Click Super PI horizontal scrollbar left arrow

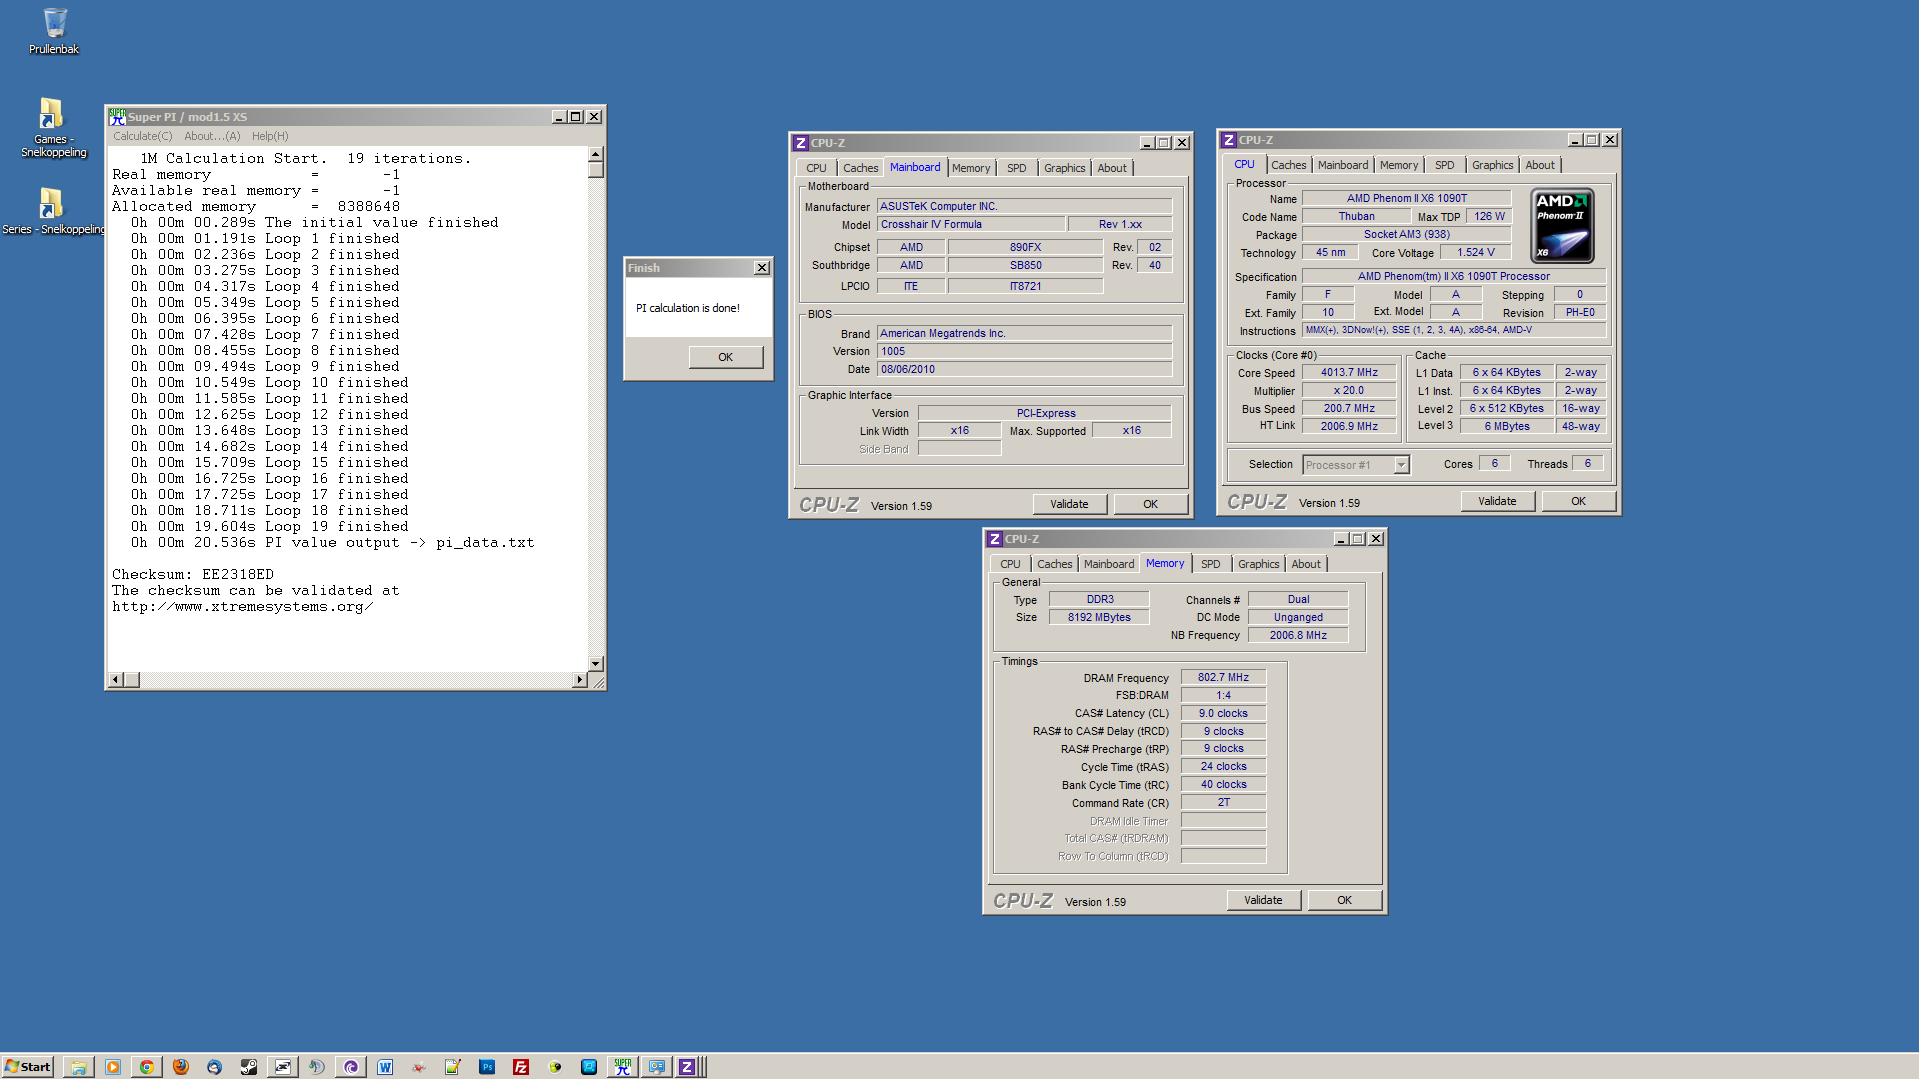coord(116,680)
